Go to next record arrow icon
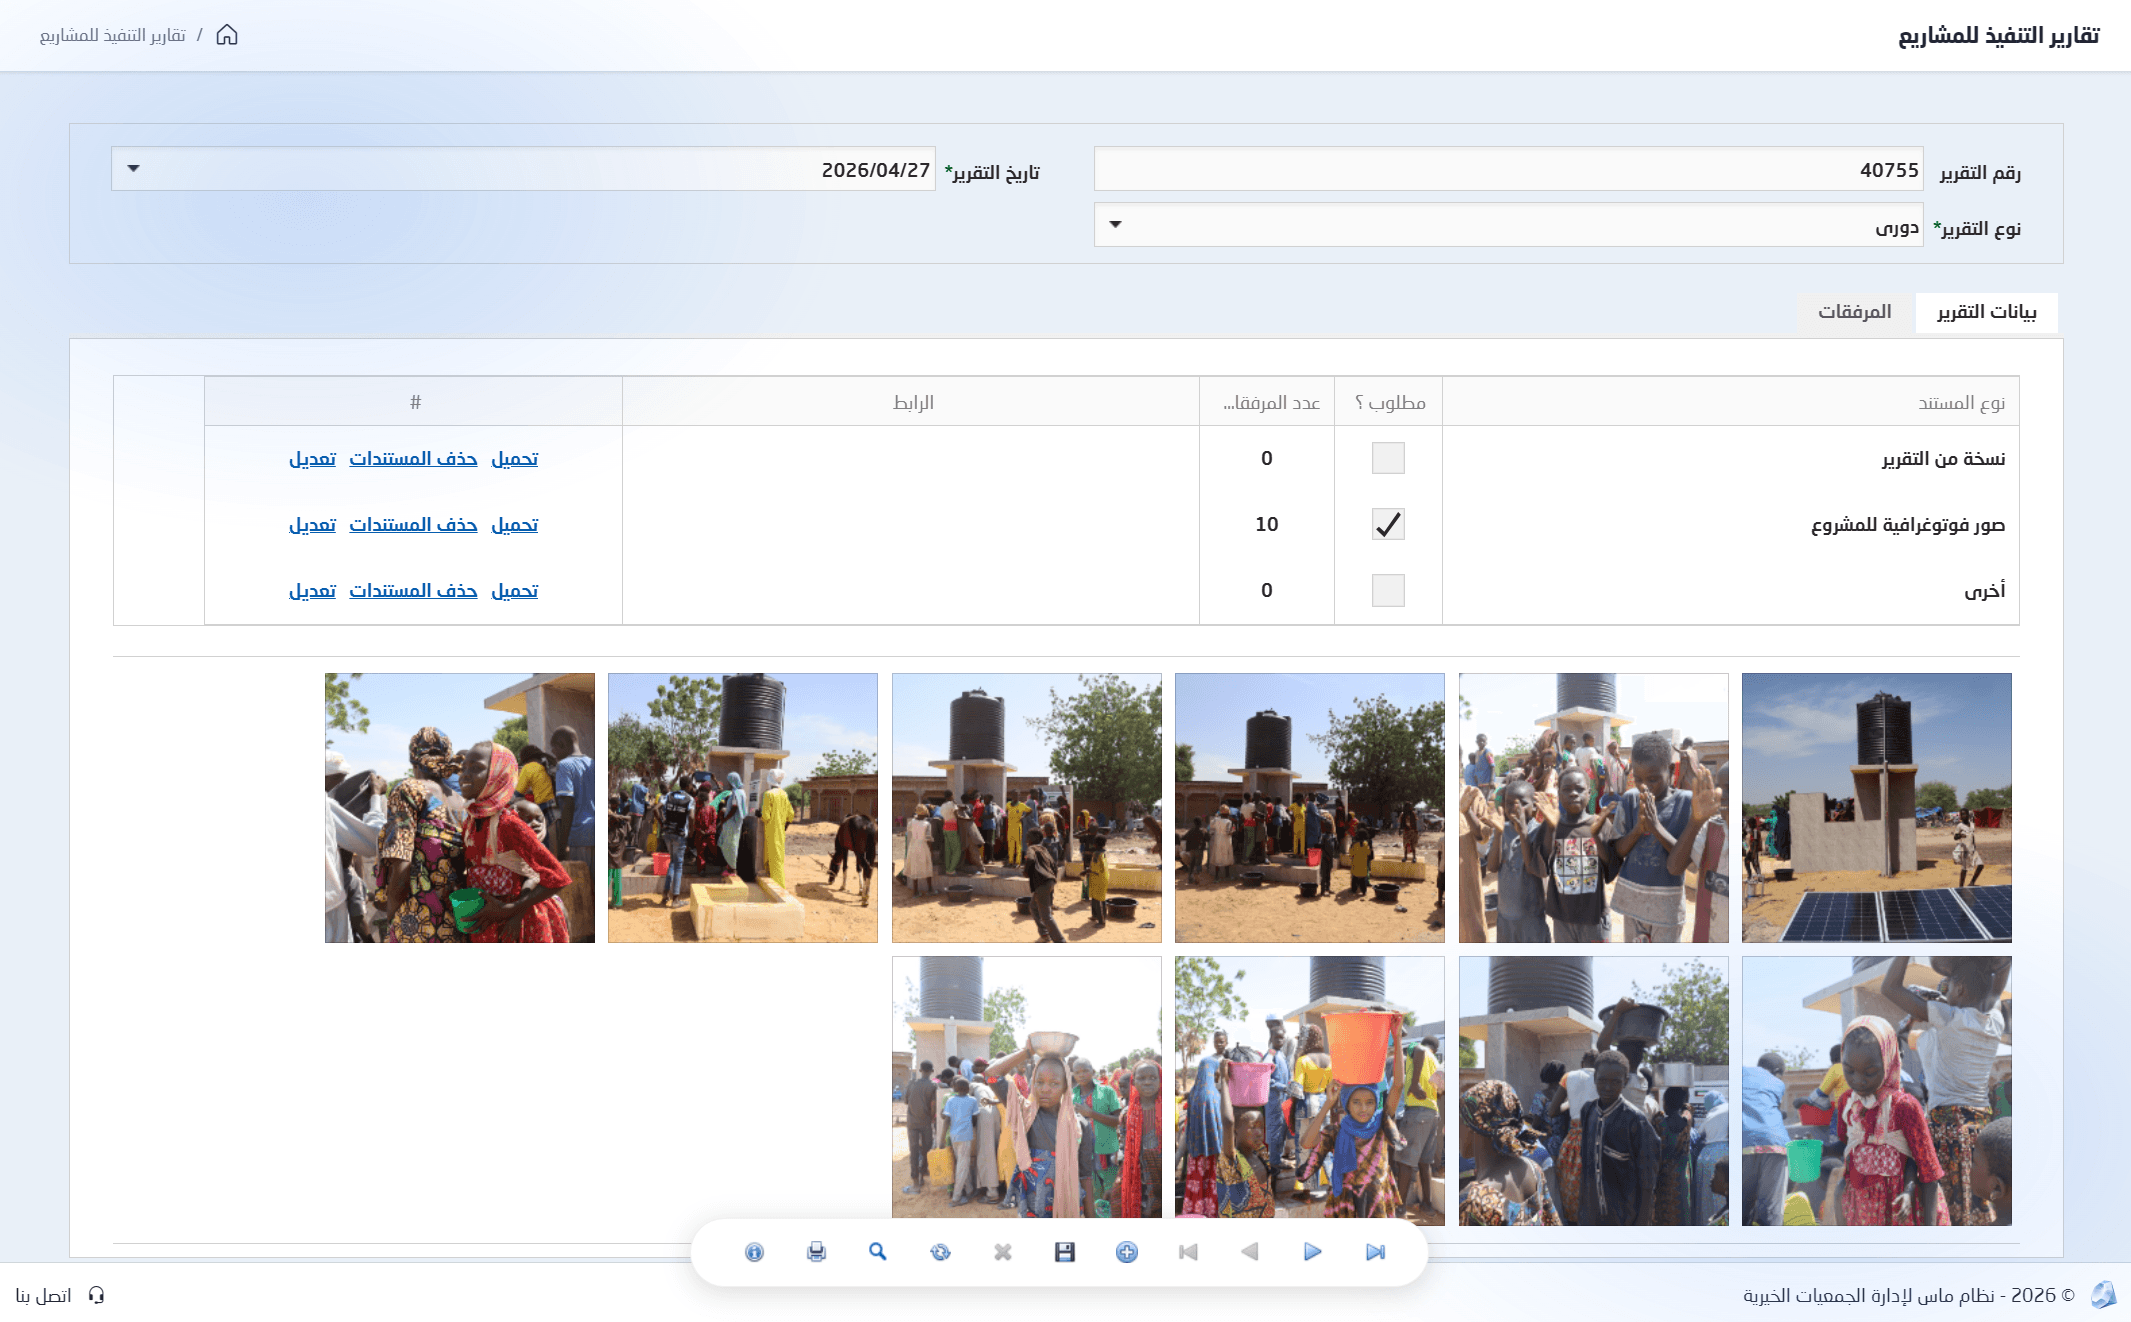Image resolution: width=2131 pixels, height=1322 pixels. tap(1313, 1252)
